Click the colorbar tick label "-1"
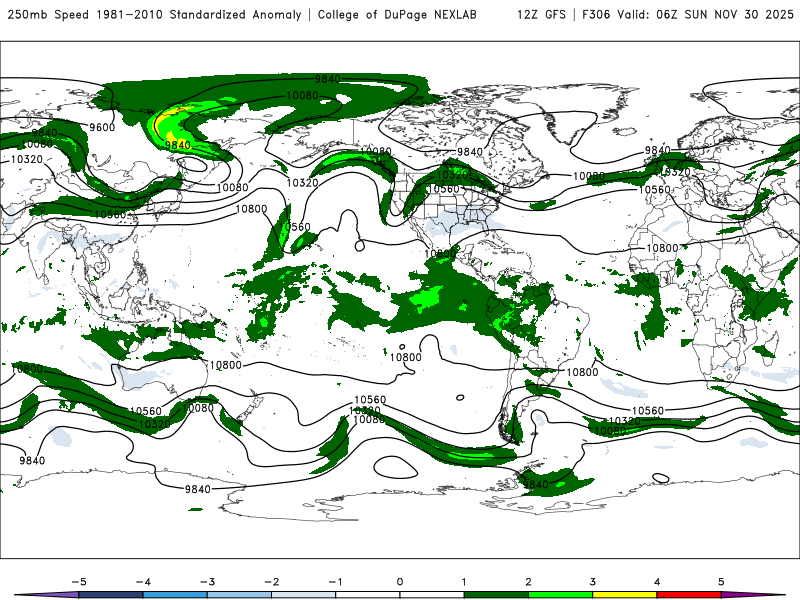800x600 pixels. coord(335,582)
